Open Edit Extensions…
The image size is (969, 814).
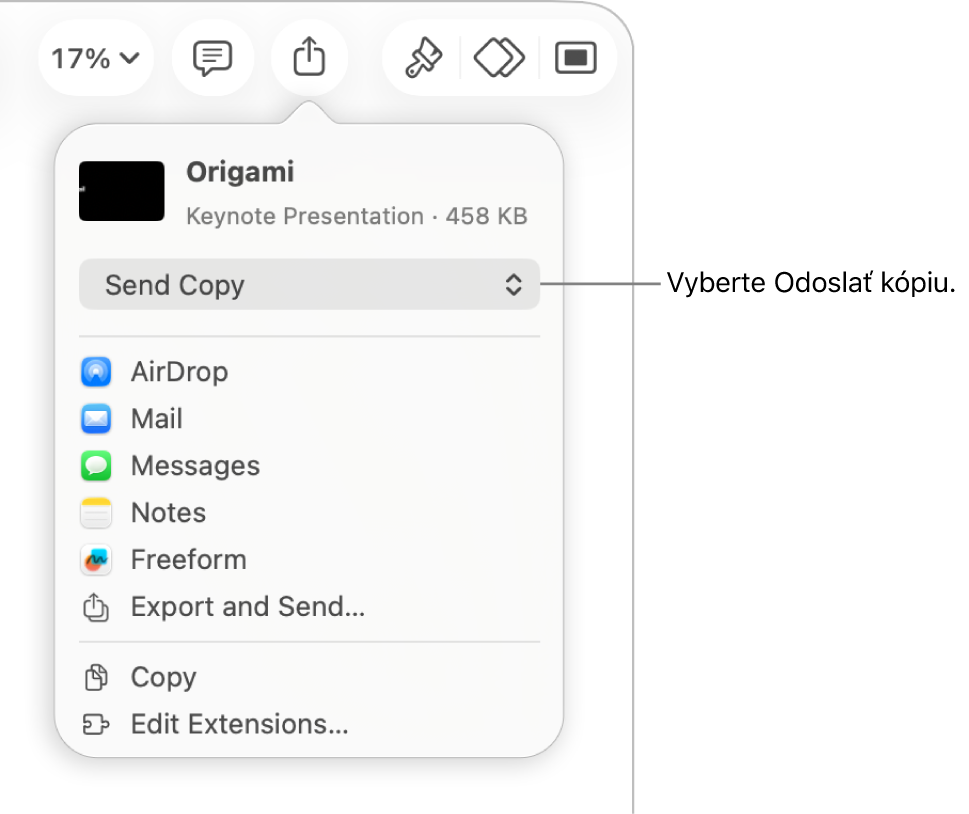pyautogui.click(x=310, y=724)
